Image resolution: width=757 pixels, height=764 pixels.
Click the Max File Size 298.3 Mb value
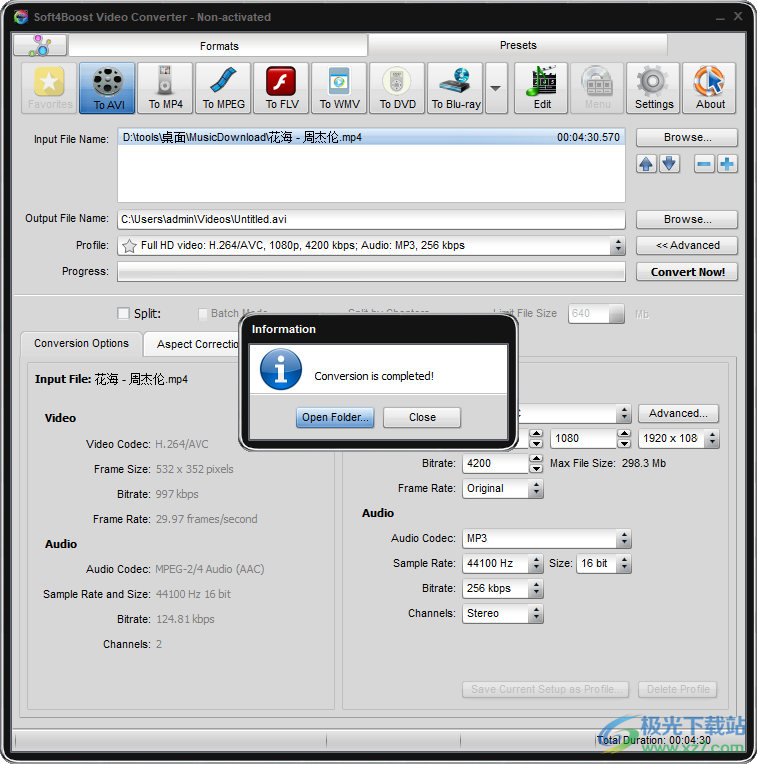(x=643, y=463)
